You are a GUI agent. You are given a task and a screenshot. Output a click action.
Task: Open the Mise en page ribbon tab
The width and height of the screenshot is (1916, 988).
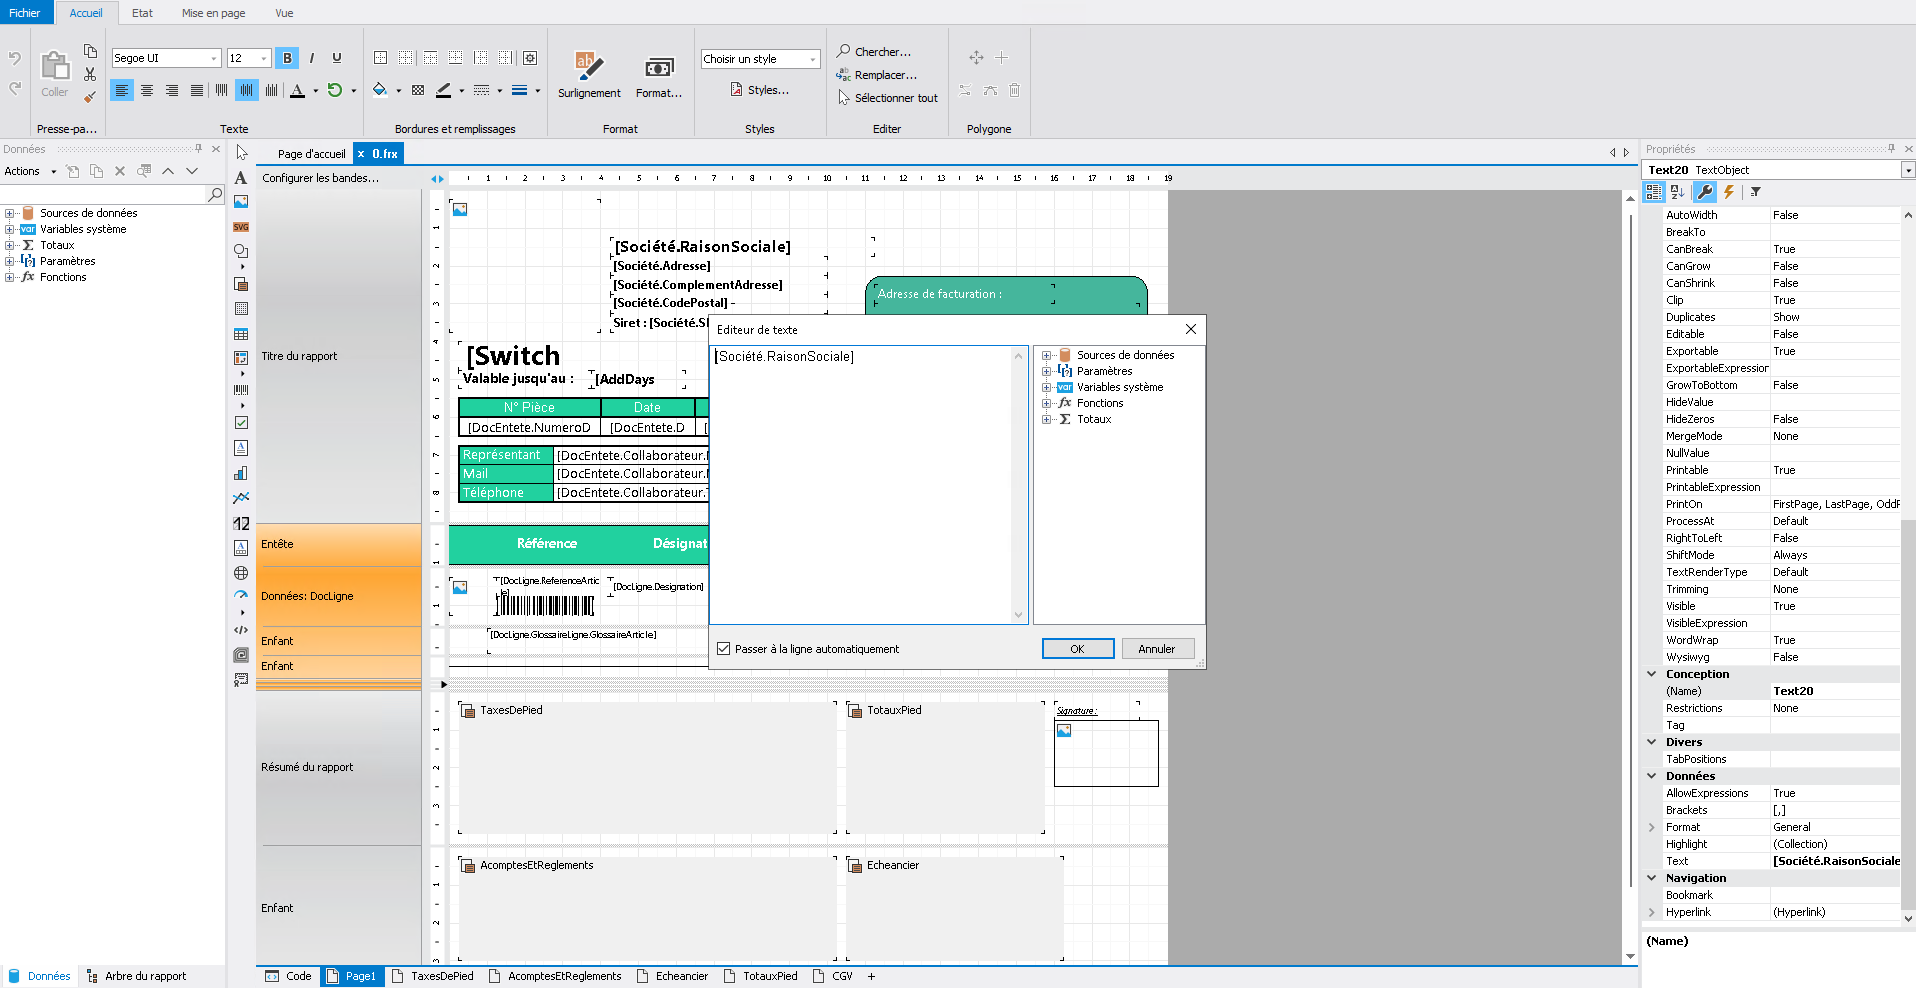point(213,13)
